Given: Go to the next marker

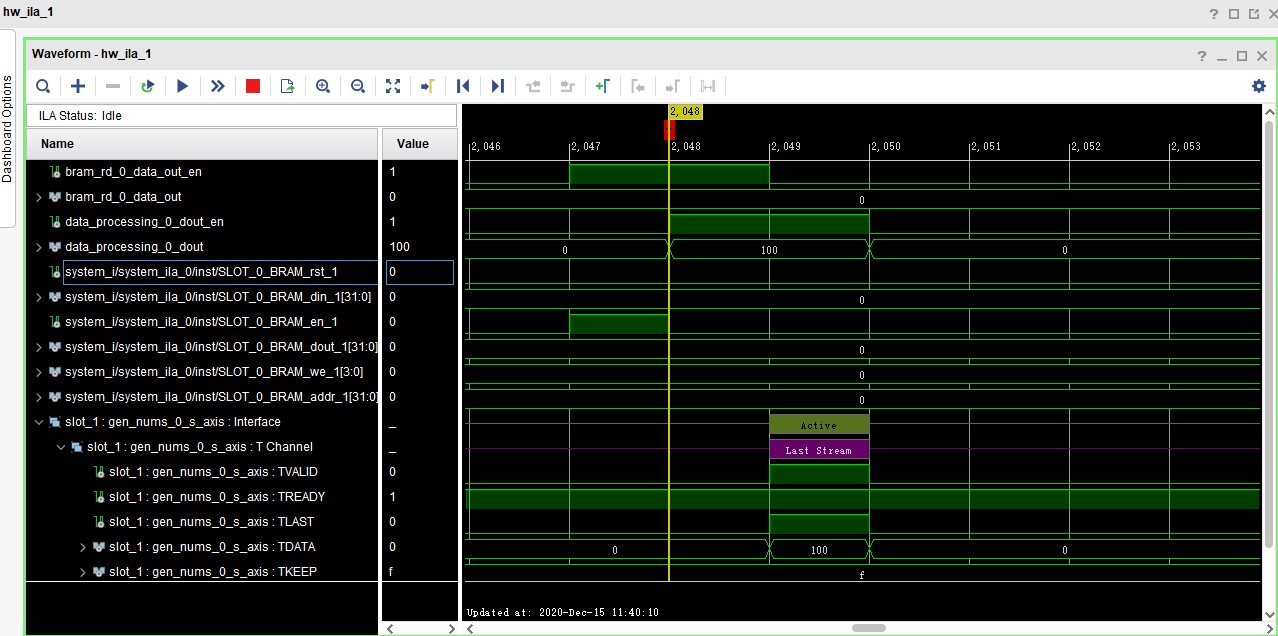Looking at the screenshot, I should (673, 86).
